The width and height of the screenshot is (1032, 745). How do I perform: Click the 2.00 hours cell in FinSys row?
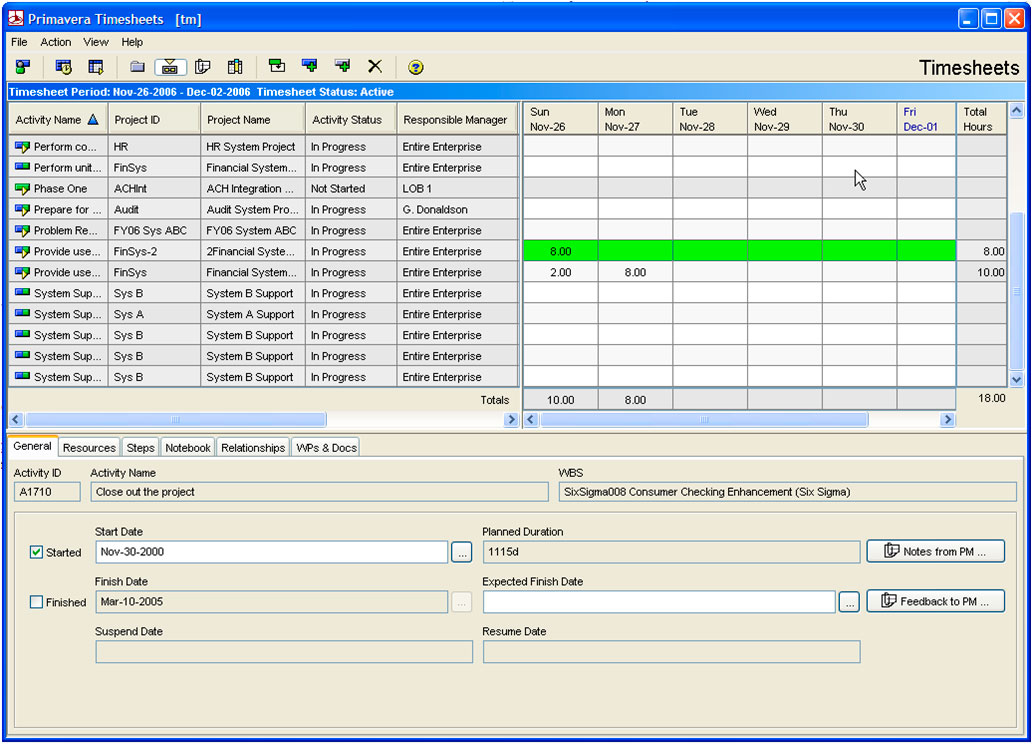point(561,272)
